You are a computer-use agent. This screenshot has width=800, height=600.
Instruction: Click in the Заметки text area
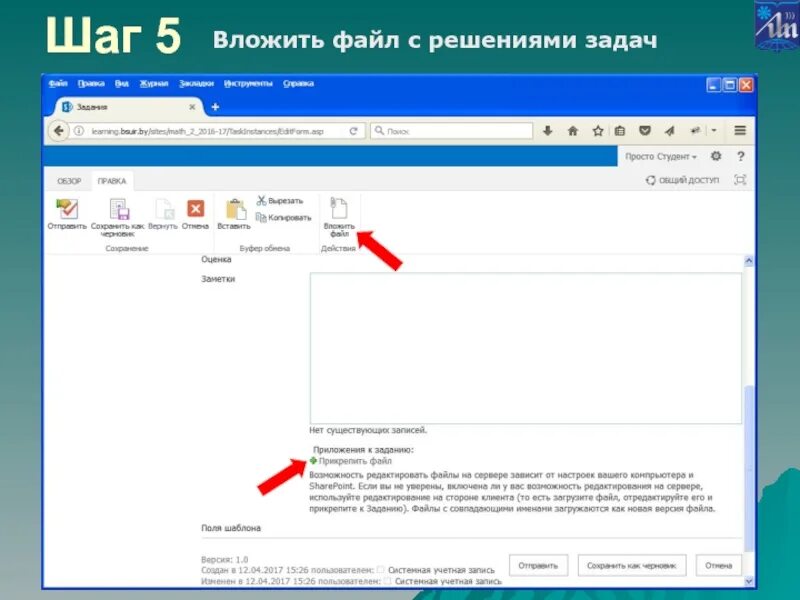pyautogui.click(x=526, y=348)
